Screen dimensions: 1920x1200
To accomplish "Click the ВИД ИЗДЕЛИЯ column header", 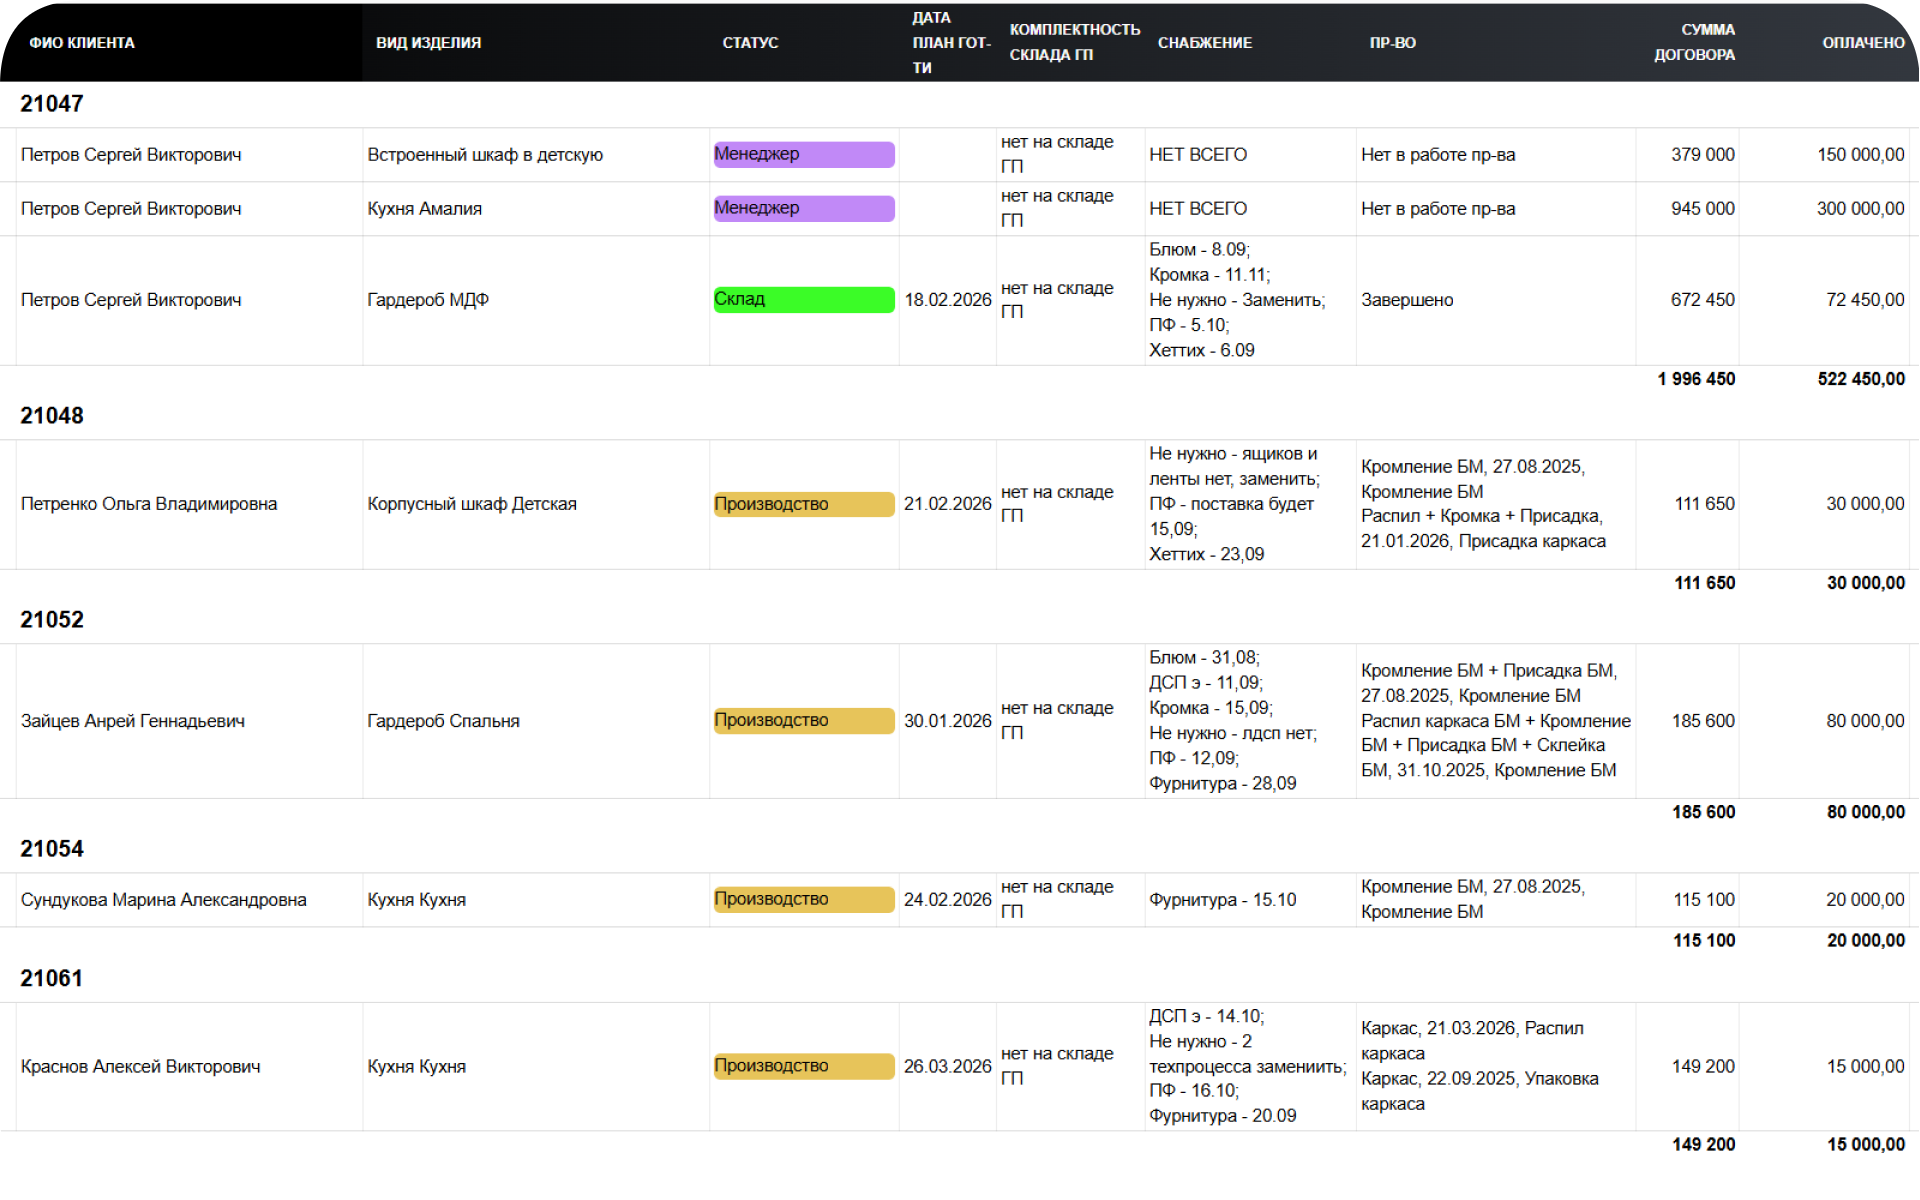I will (x=428, y=43).
